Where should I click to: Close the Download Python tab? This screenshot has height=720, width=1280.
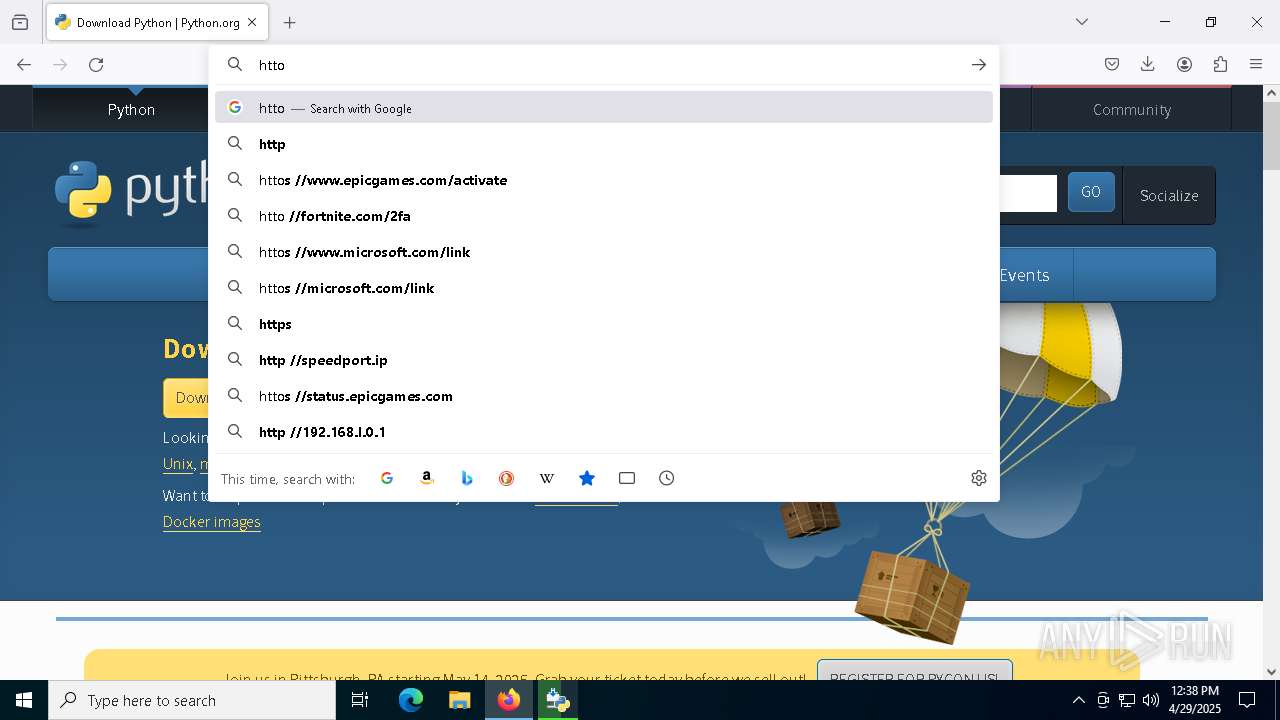pyautogui.click(x=252, y=22)
